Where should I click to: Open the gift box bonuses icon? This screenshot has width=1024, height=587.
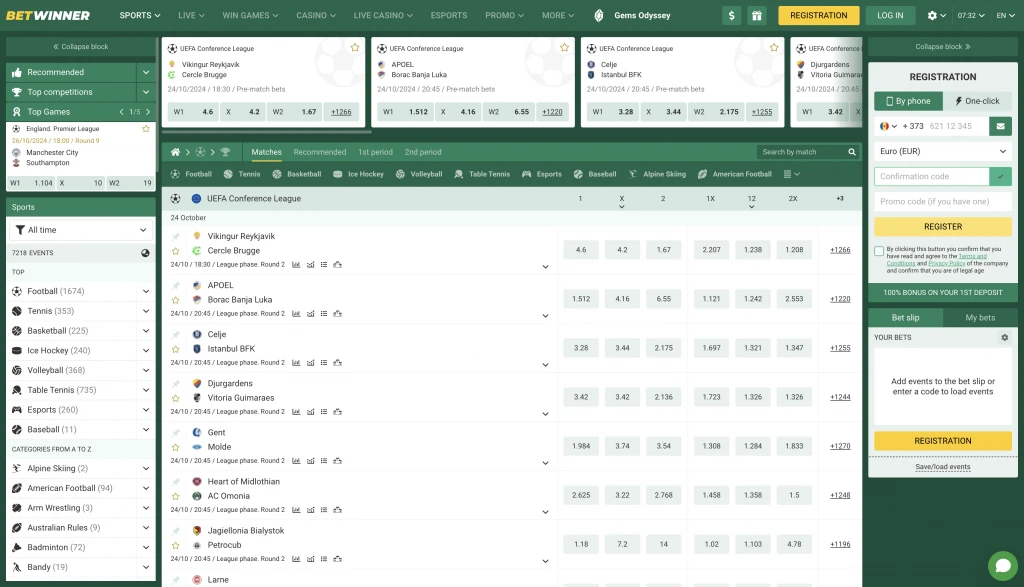click(756, 15)
